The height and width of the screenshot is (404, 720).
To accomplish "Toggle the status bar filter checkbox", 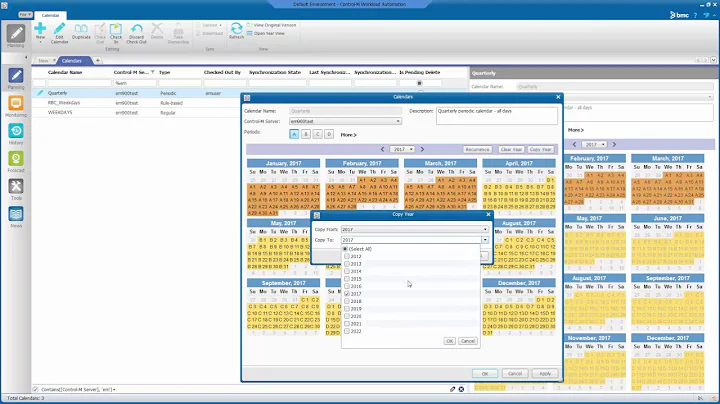I will point(35,389).
